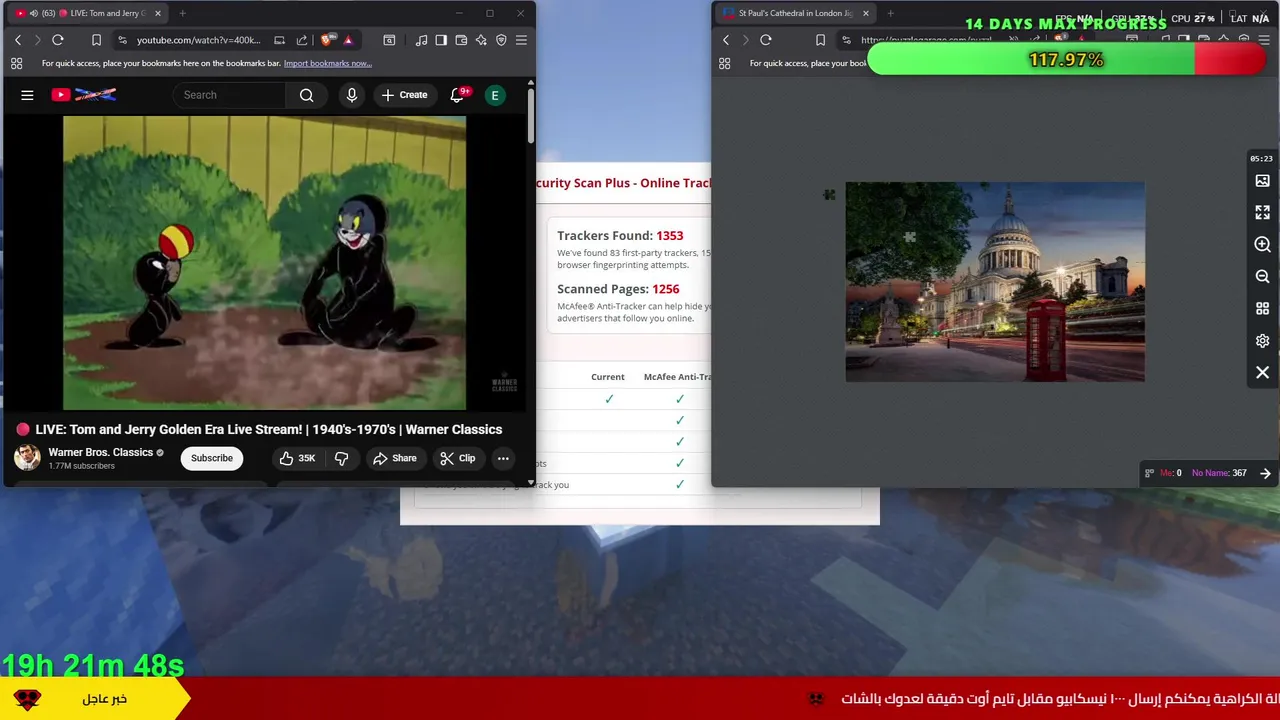
Task: Open Brave Rewards triangle icon in YouTube window
Action: pos(348,40)
